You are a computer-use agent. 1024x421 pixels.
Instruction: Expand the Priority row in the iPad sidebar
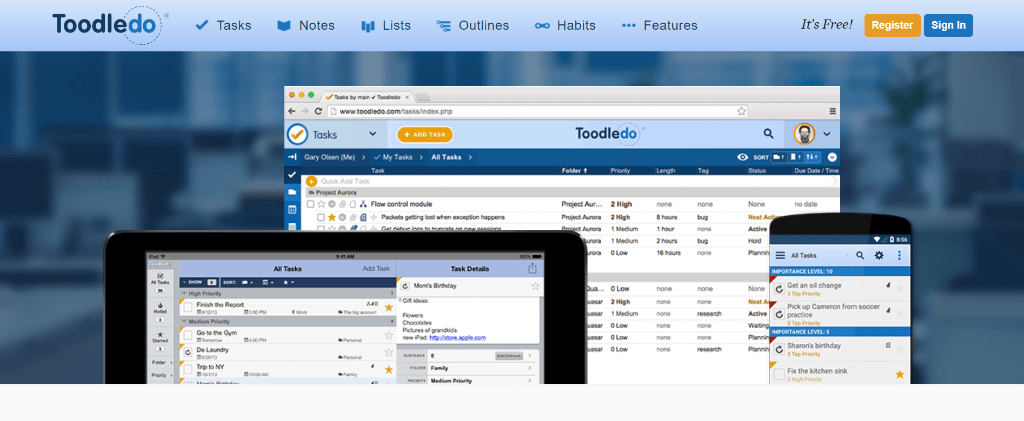[162, 375]
